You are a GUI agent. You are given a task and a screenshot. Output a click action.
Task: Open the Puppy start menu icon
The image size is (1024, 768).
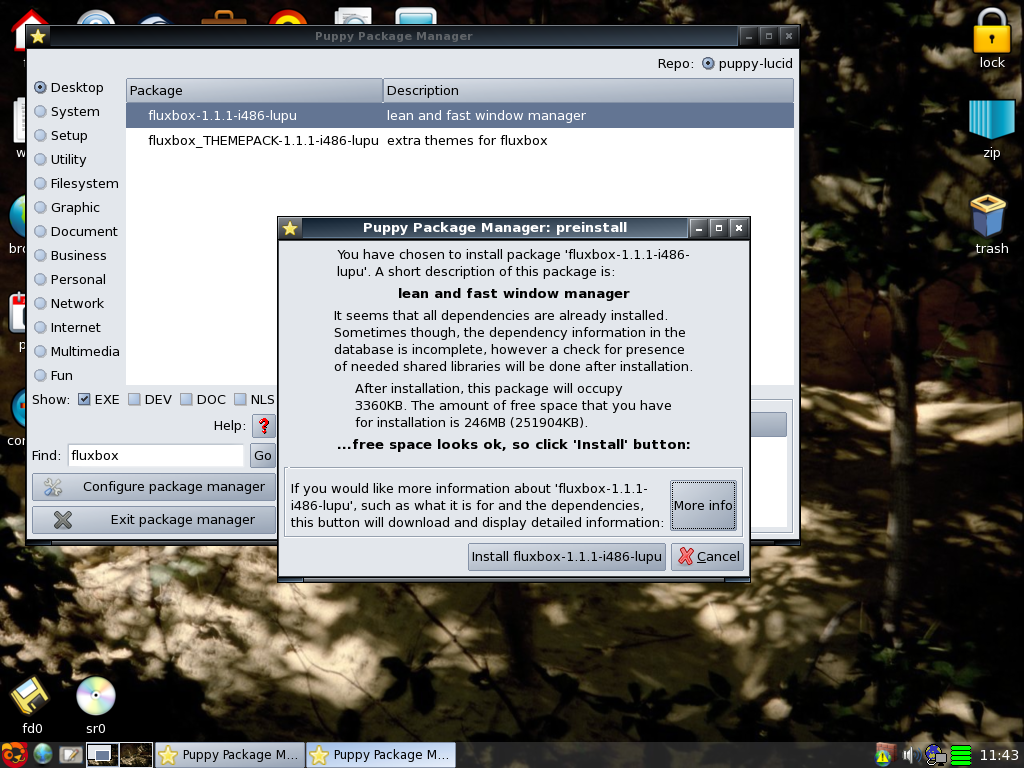point(14,754)
